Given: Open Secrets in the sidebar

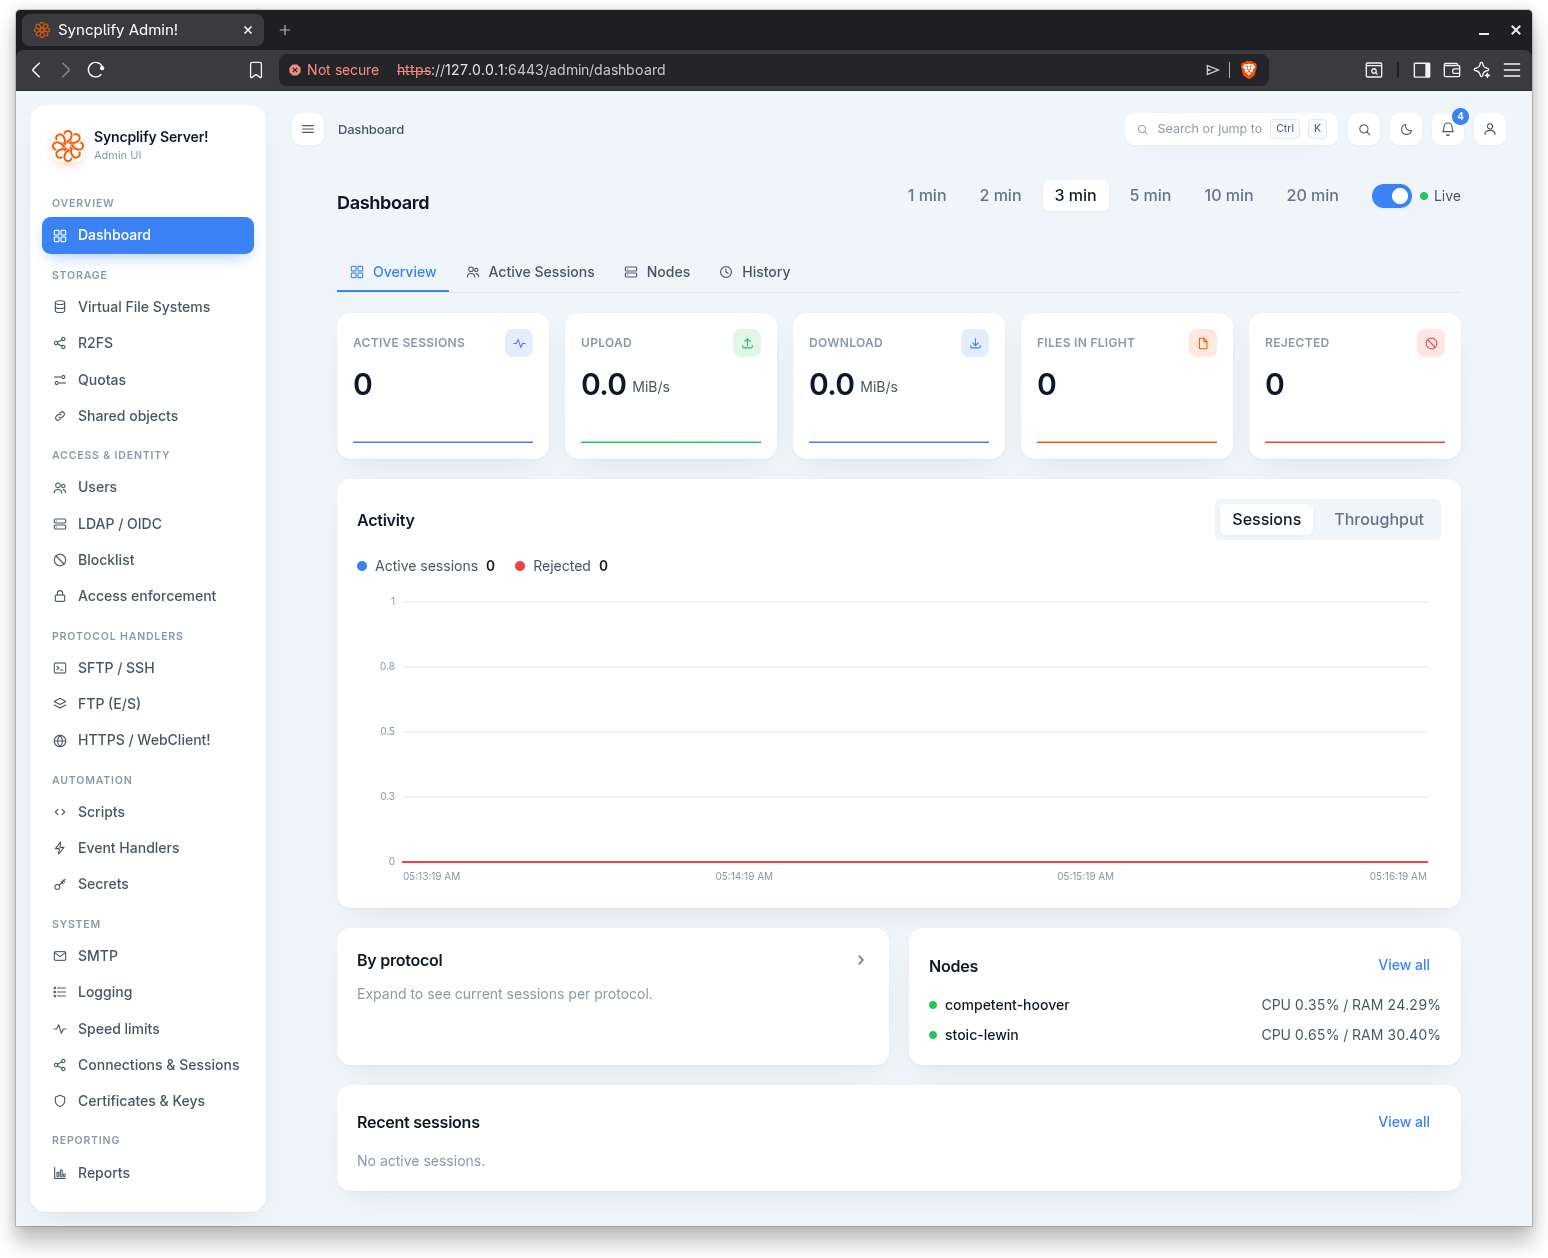Looking at the screenshot, I should click(148, 884).
